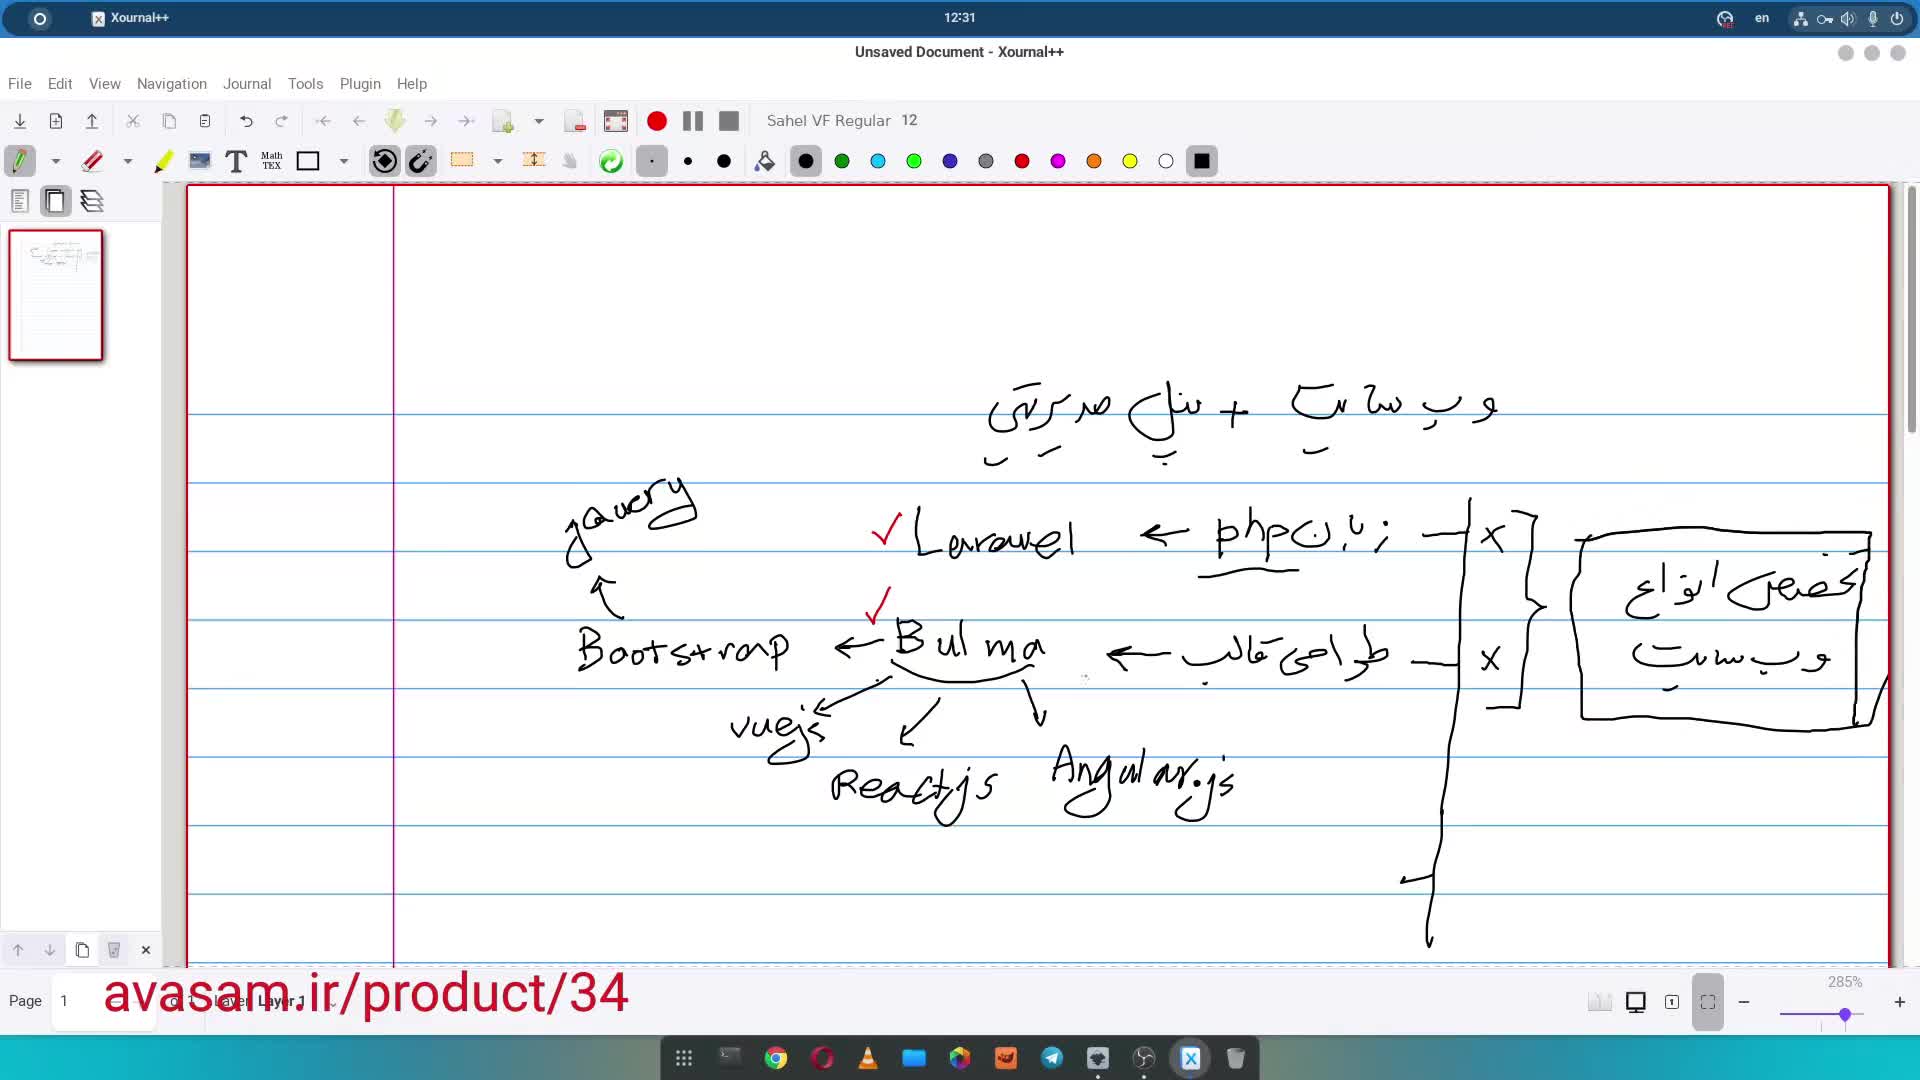The image size is (1920, 1080).
Task: Click the red audio Record button
Action: point(657,121)
